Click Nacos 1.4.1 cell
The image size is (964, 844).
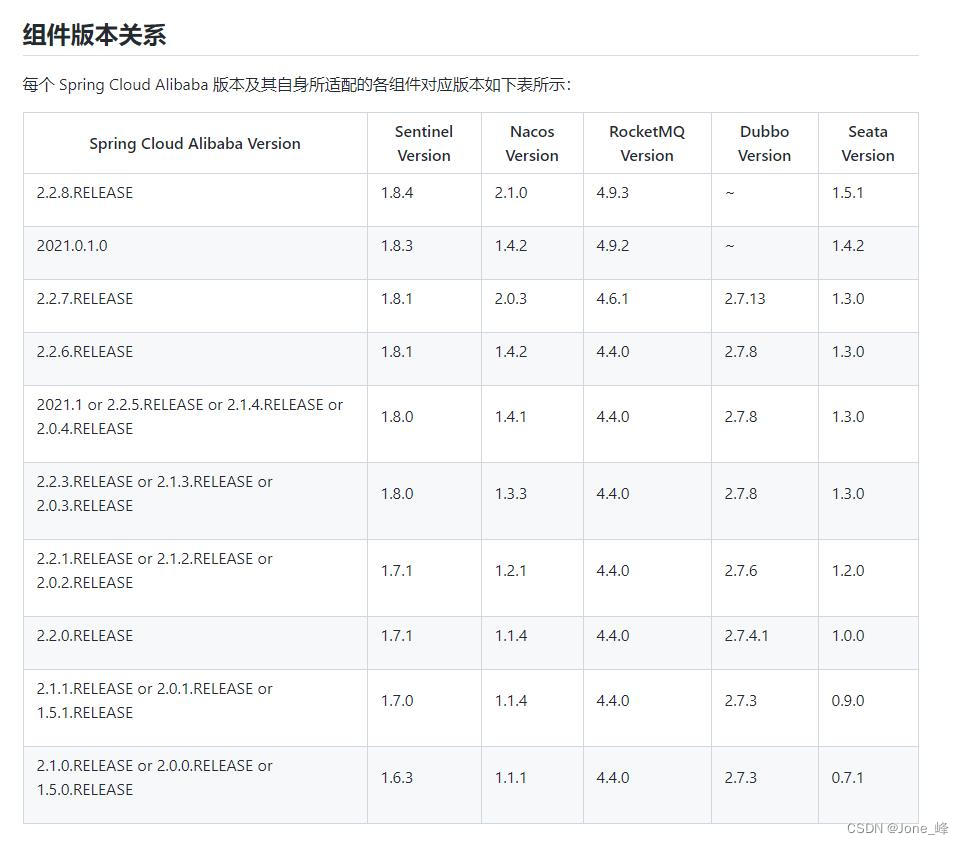[511, 416]
